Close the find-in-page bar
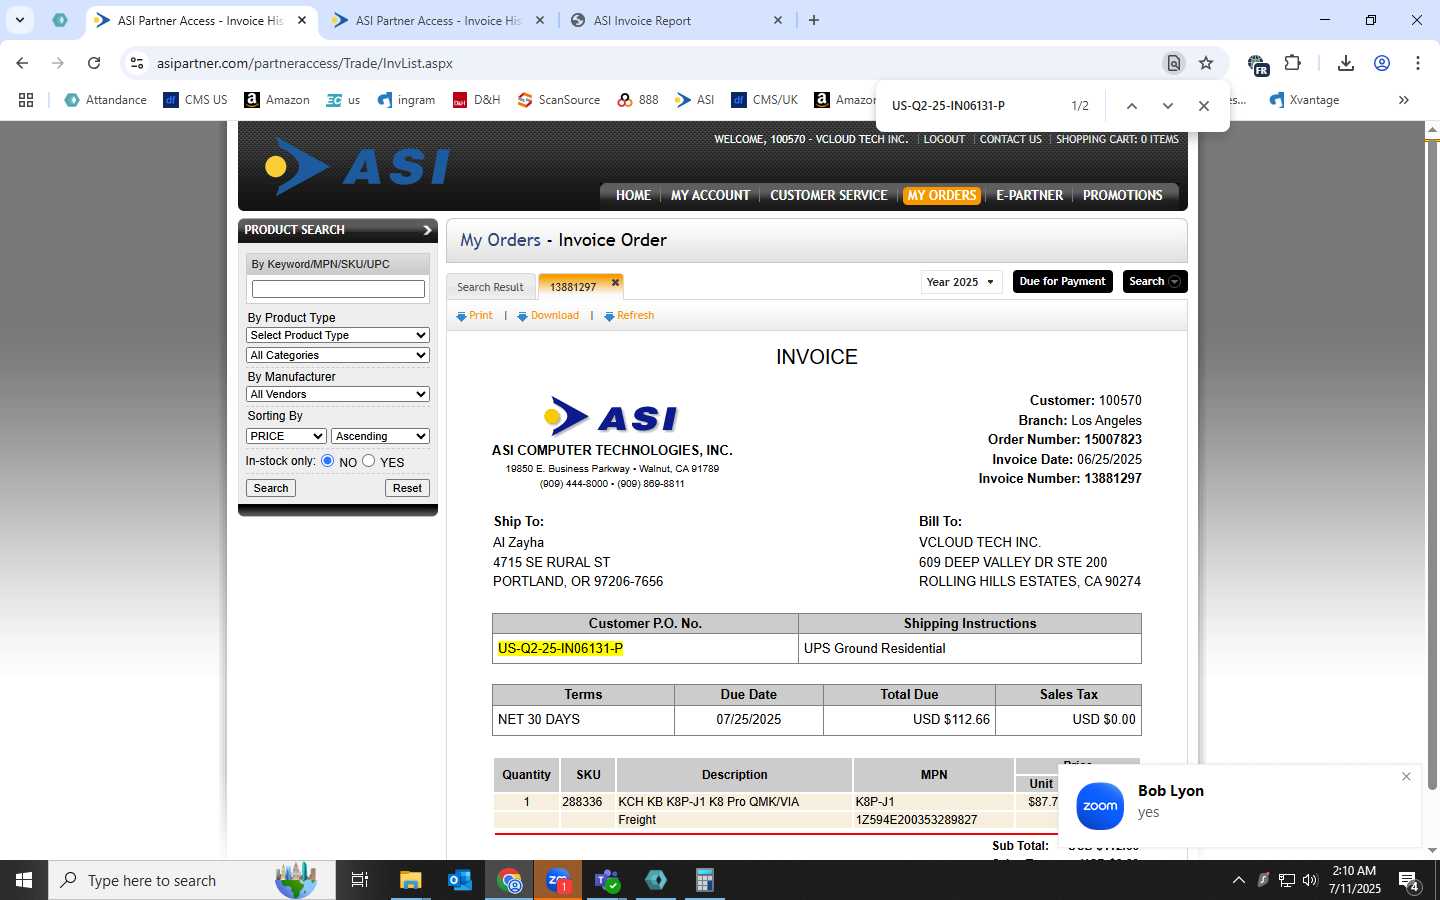 point(1204,106)
